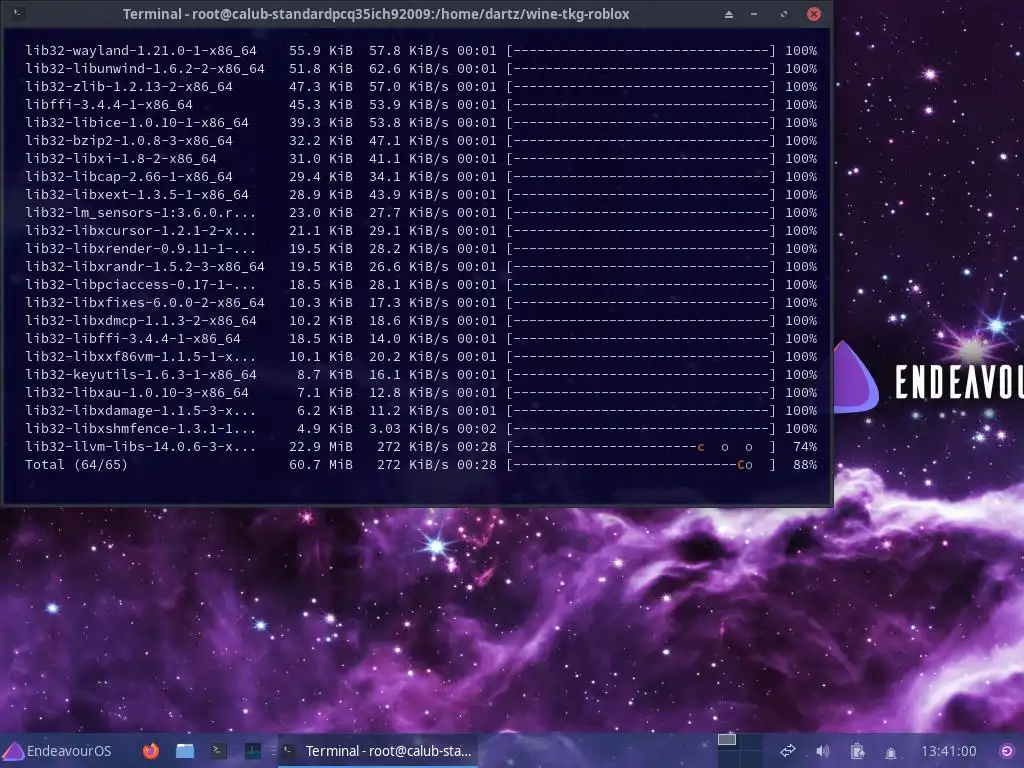This screenshot has height=768, width=1024.
Task: Click the lib32-libxfixes-6.0.0-2-x86_64 line
Action: [421, 303]
